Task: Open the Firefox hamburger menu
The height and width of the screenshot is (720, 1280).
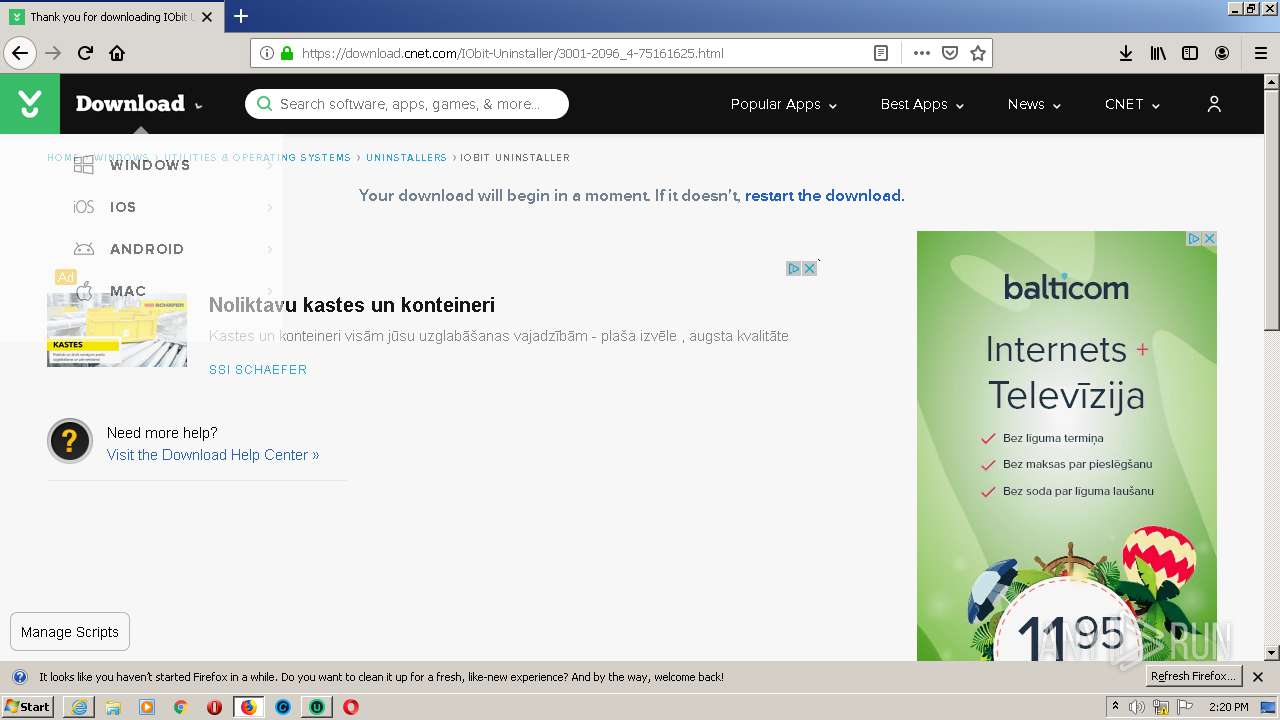Action: click(1260, 53)
